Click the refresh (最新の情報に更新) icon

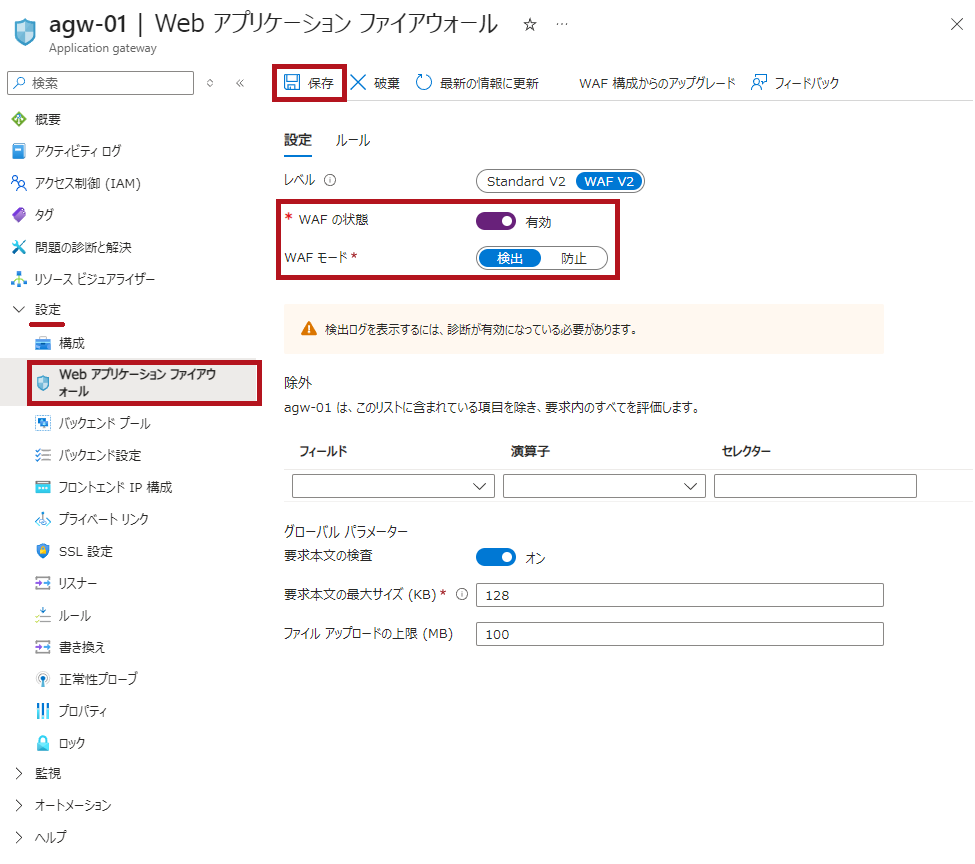coord(424,83)
